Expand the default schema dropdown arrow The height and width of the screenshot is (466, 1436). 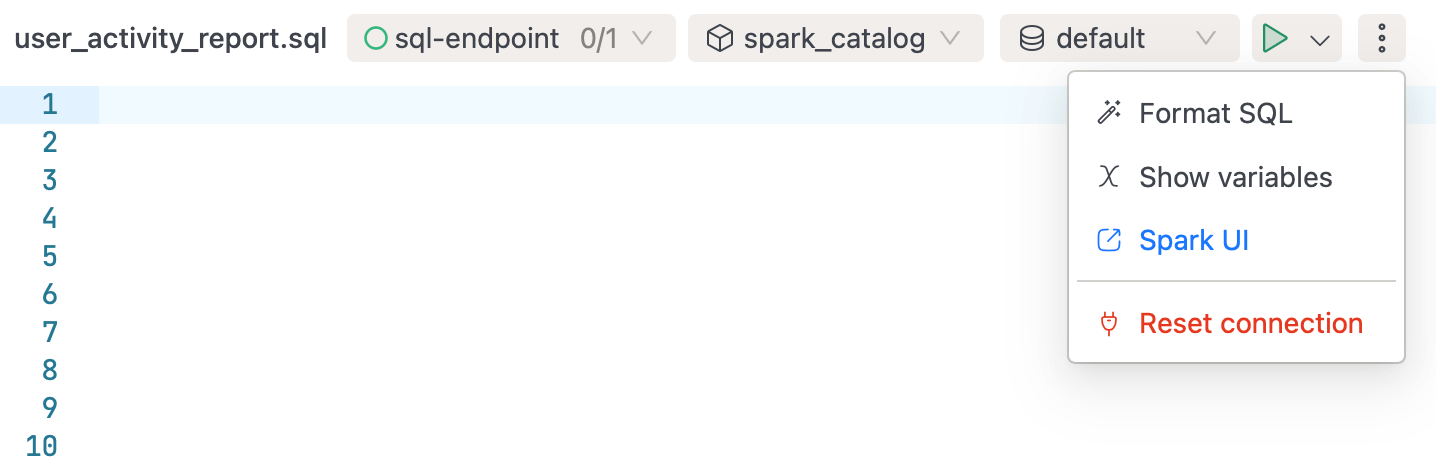coord(1206,39)
